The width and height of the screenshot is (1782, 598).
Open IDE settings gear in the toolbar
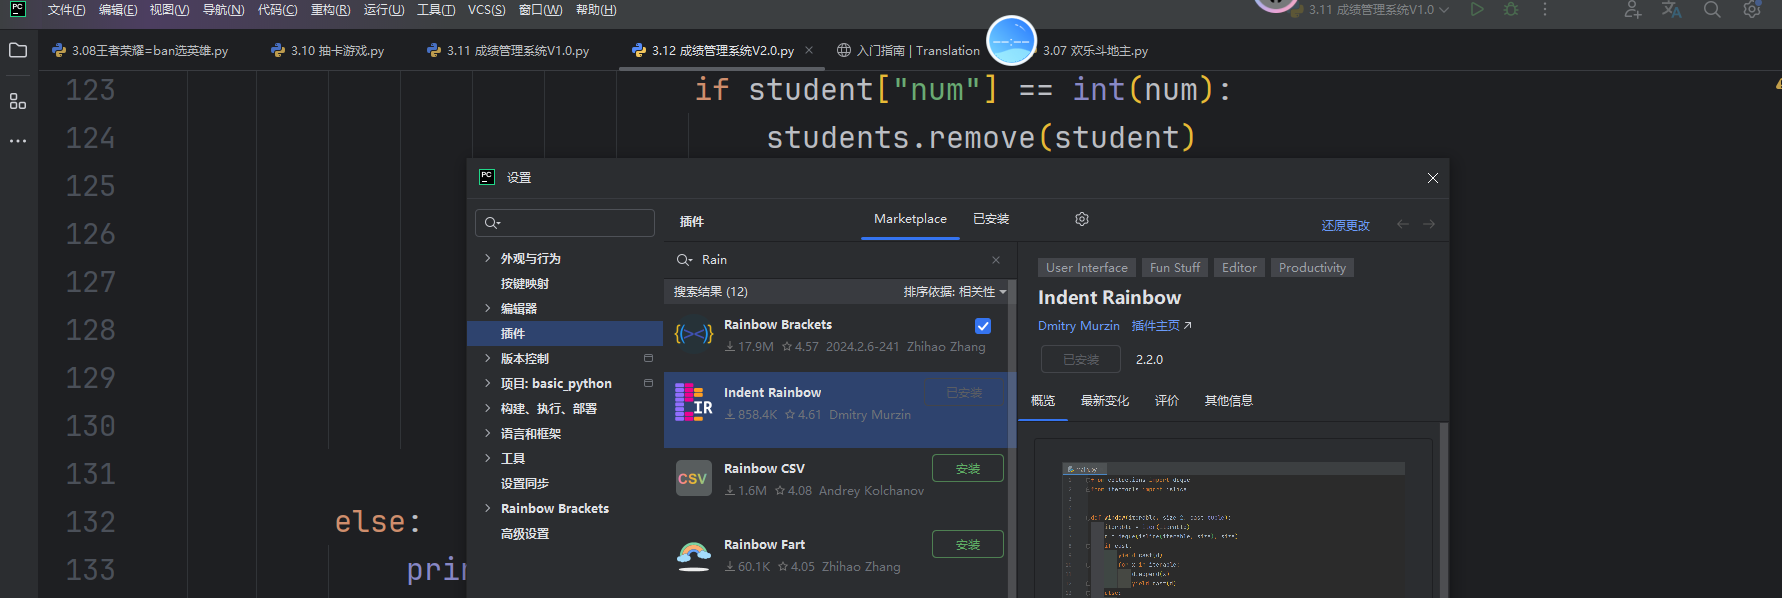click(x=1752, y=10)
